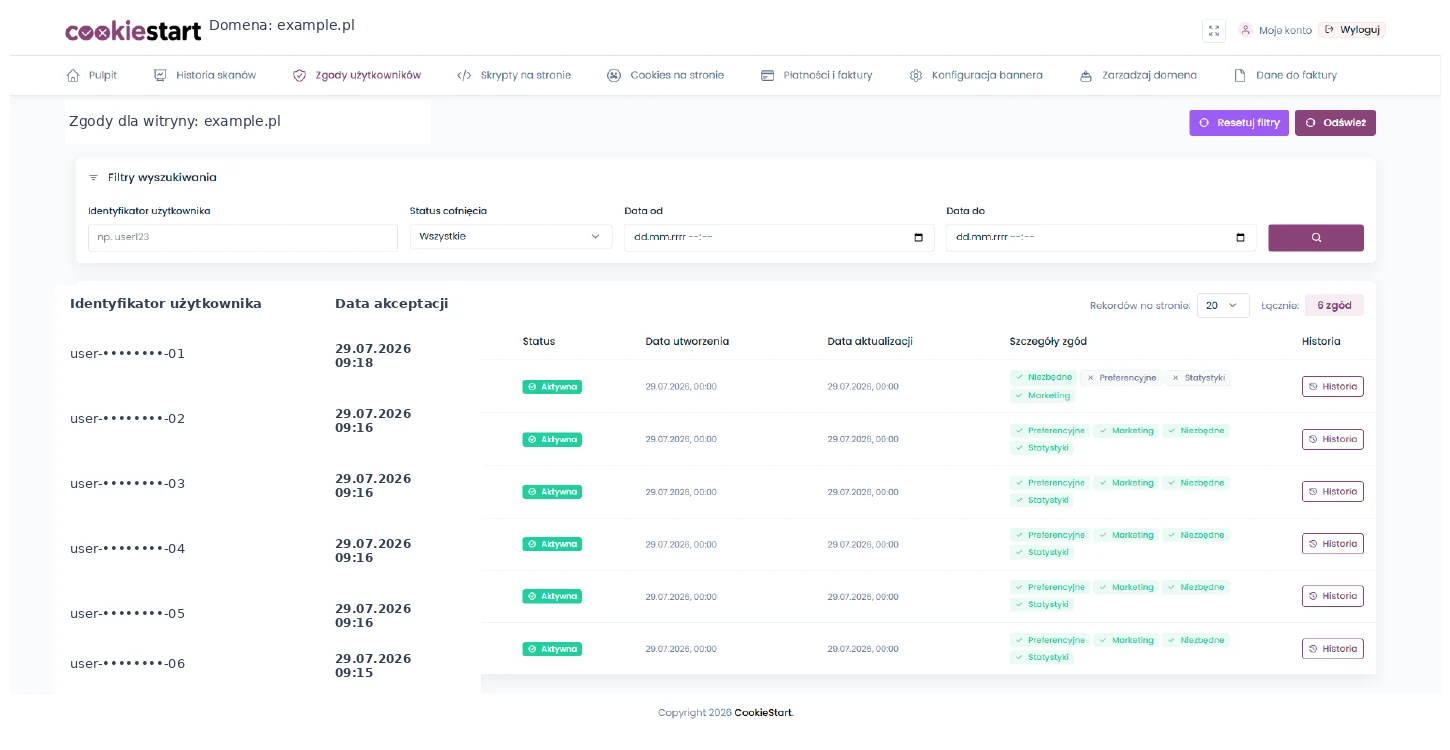Click the CookieStart logo
The width and height of the screenshot is (1450, 750).
[133, 31]
